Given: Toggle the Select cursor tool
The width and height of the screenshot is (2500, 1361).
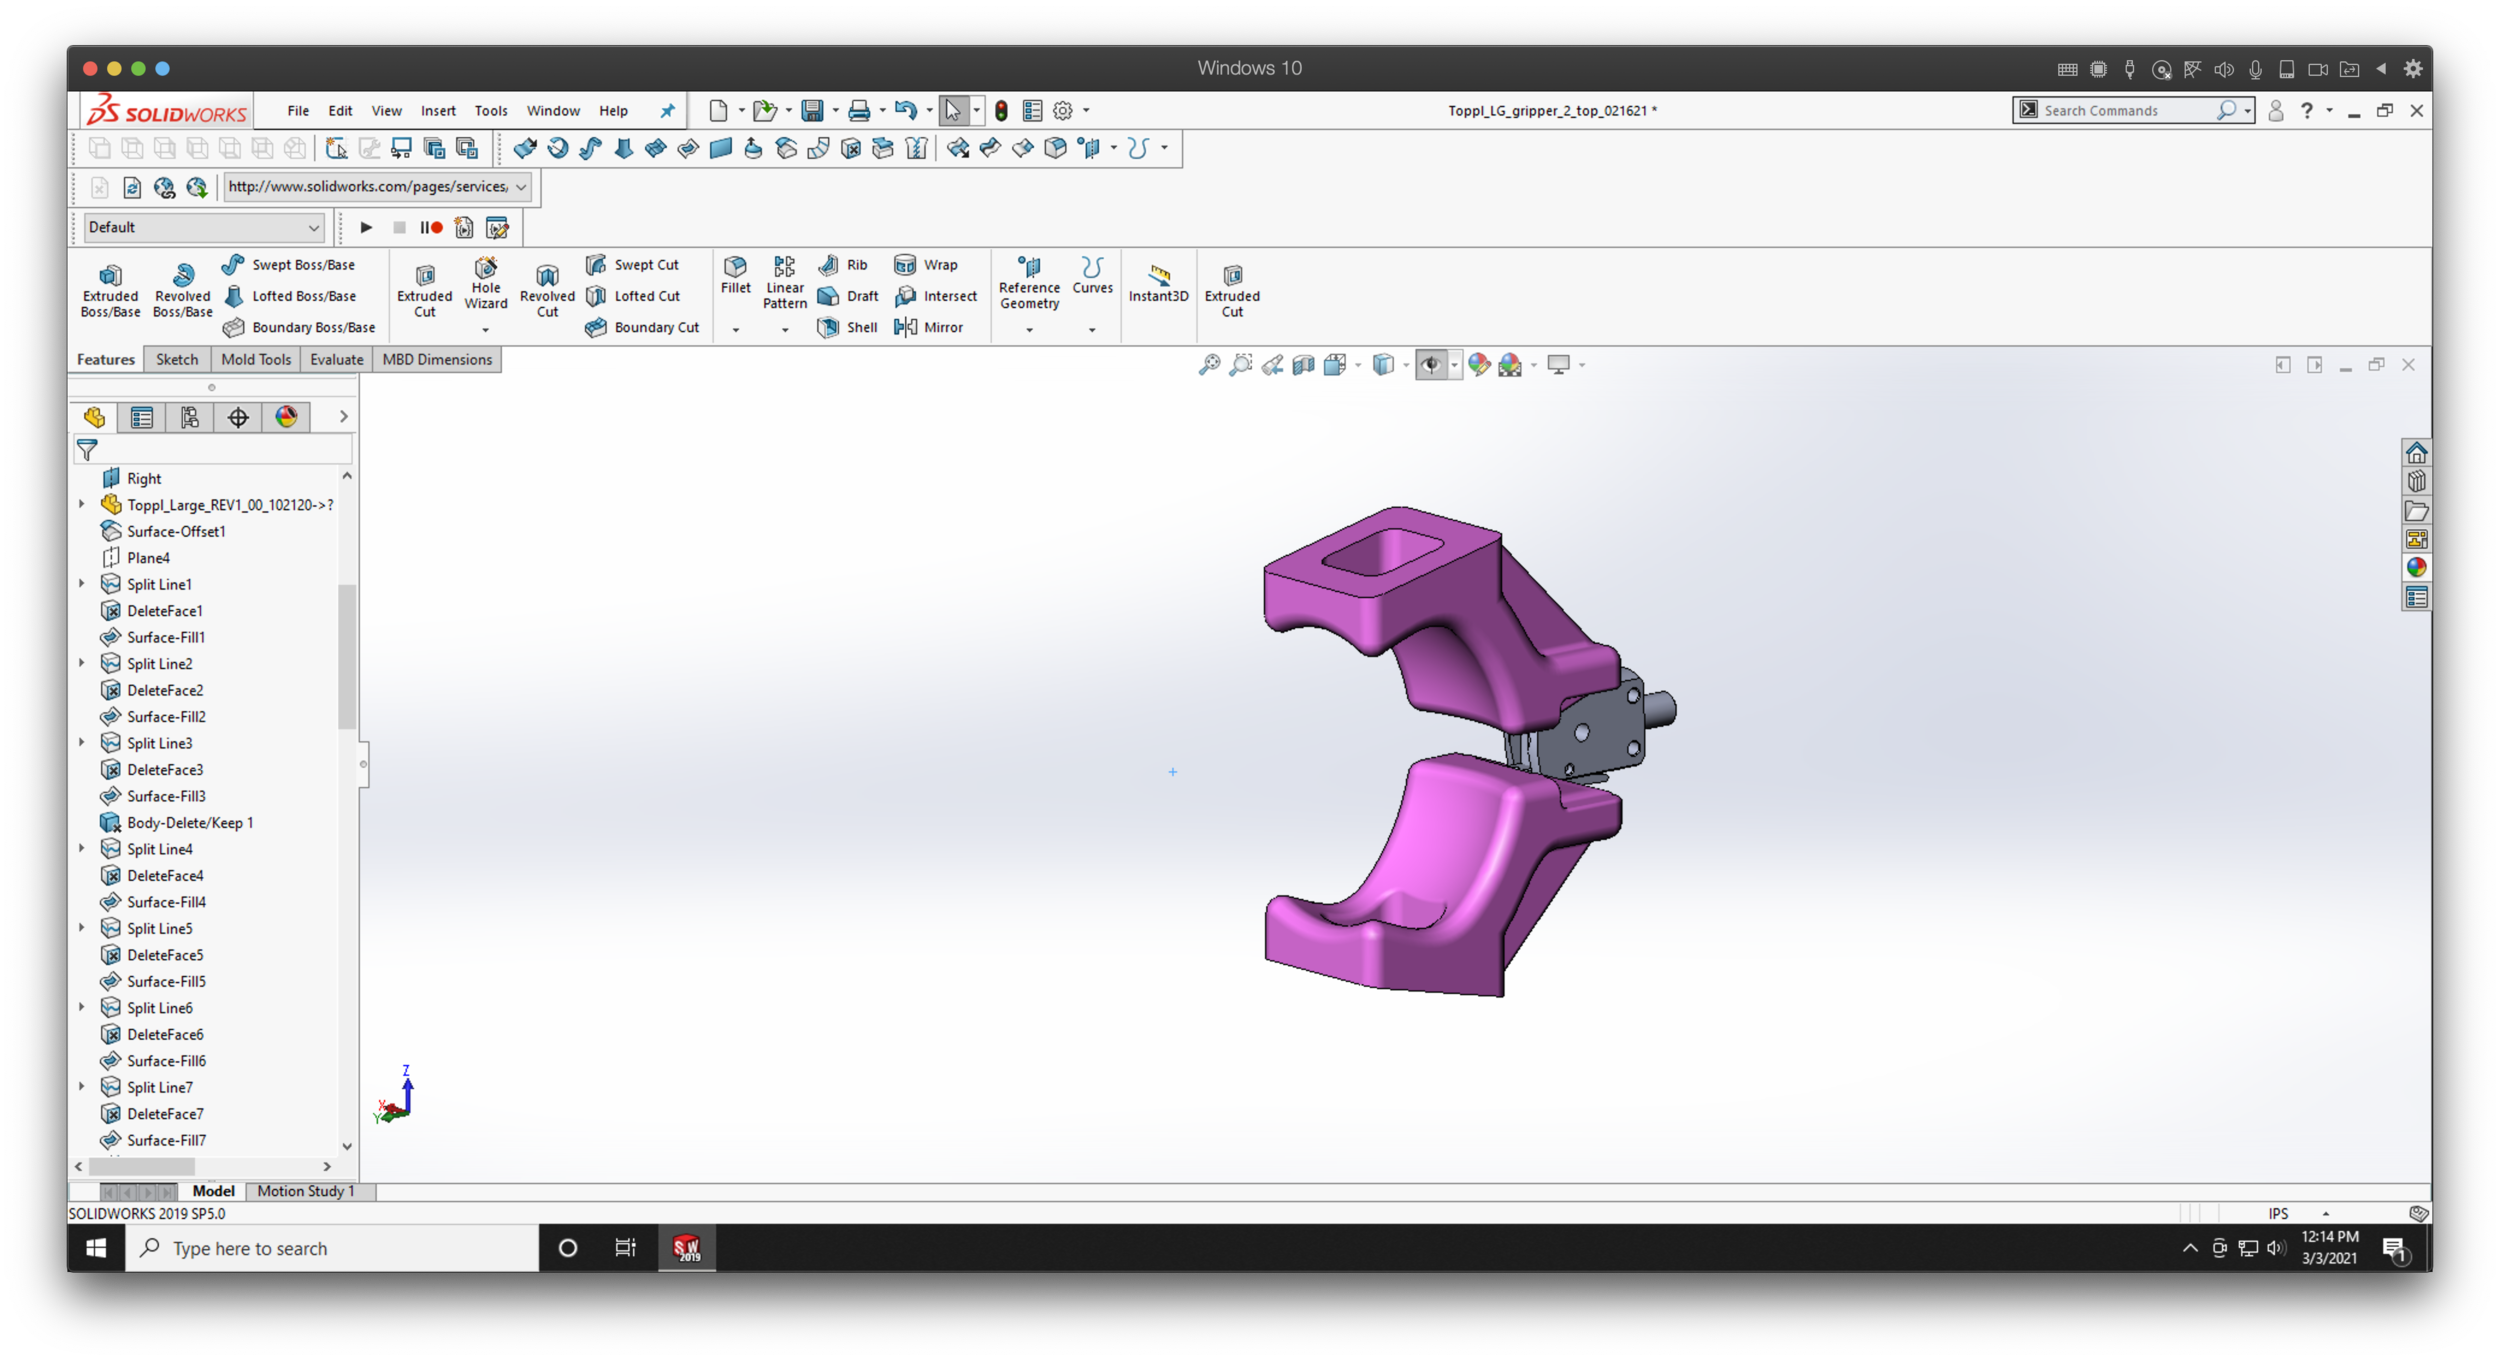Looking at the screenshot, I should tap(953, 110).
